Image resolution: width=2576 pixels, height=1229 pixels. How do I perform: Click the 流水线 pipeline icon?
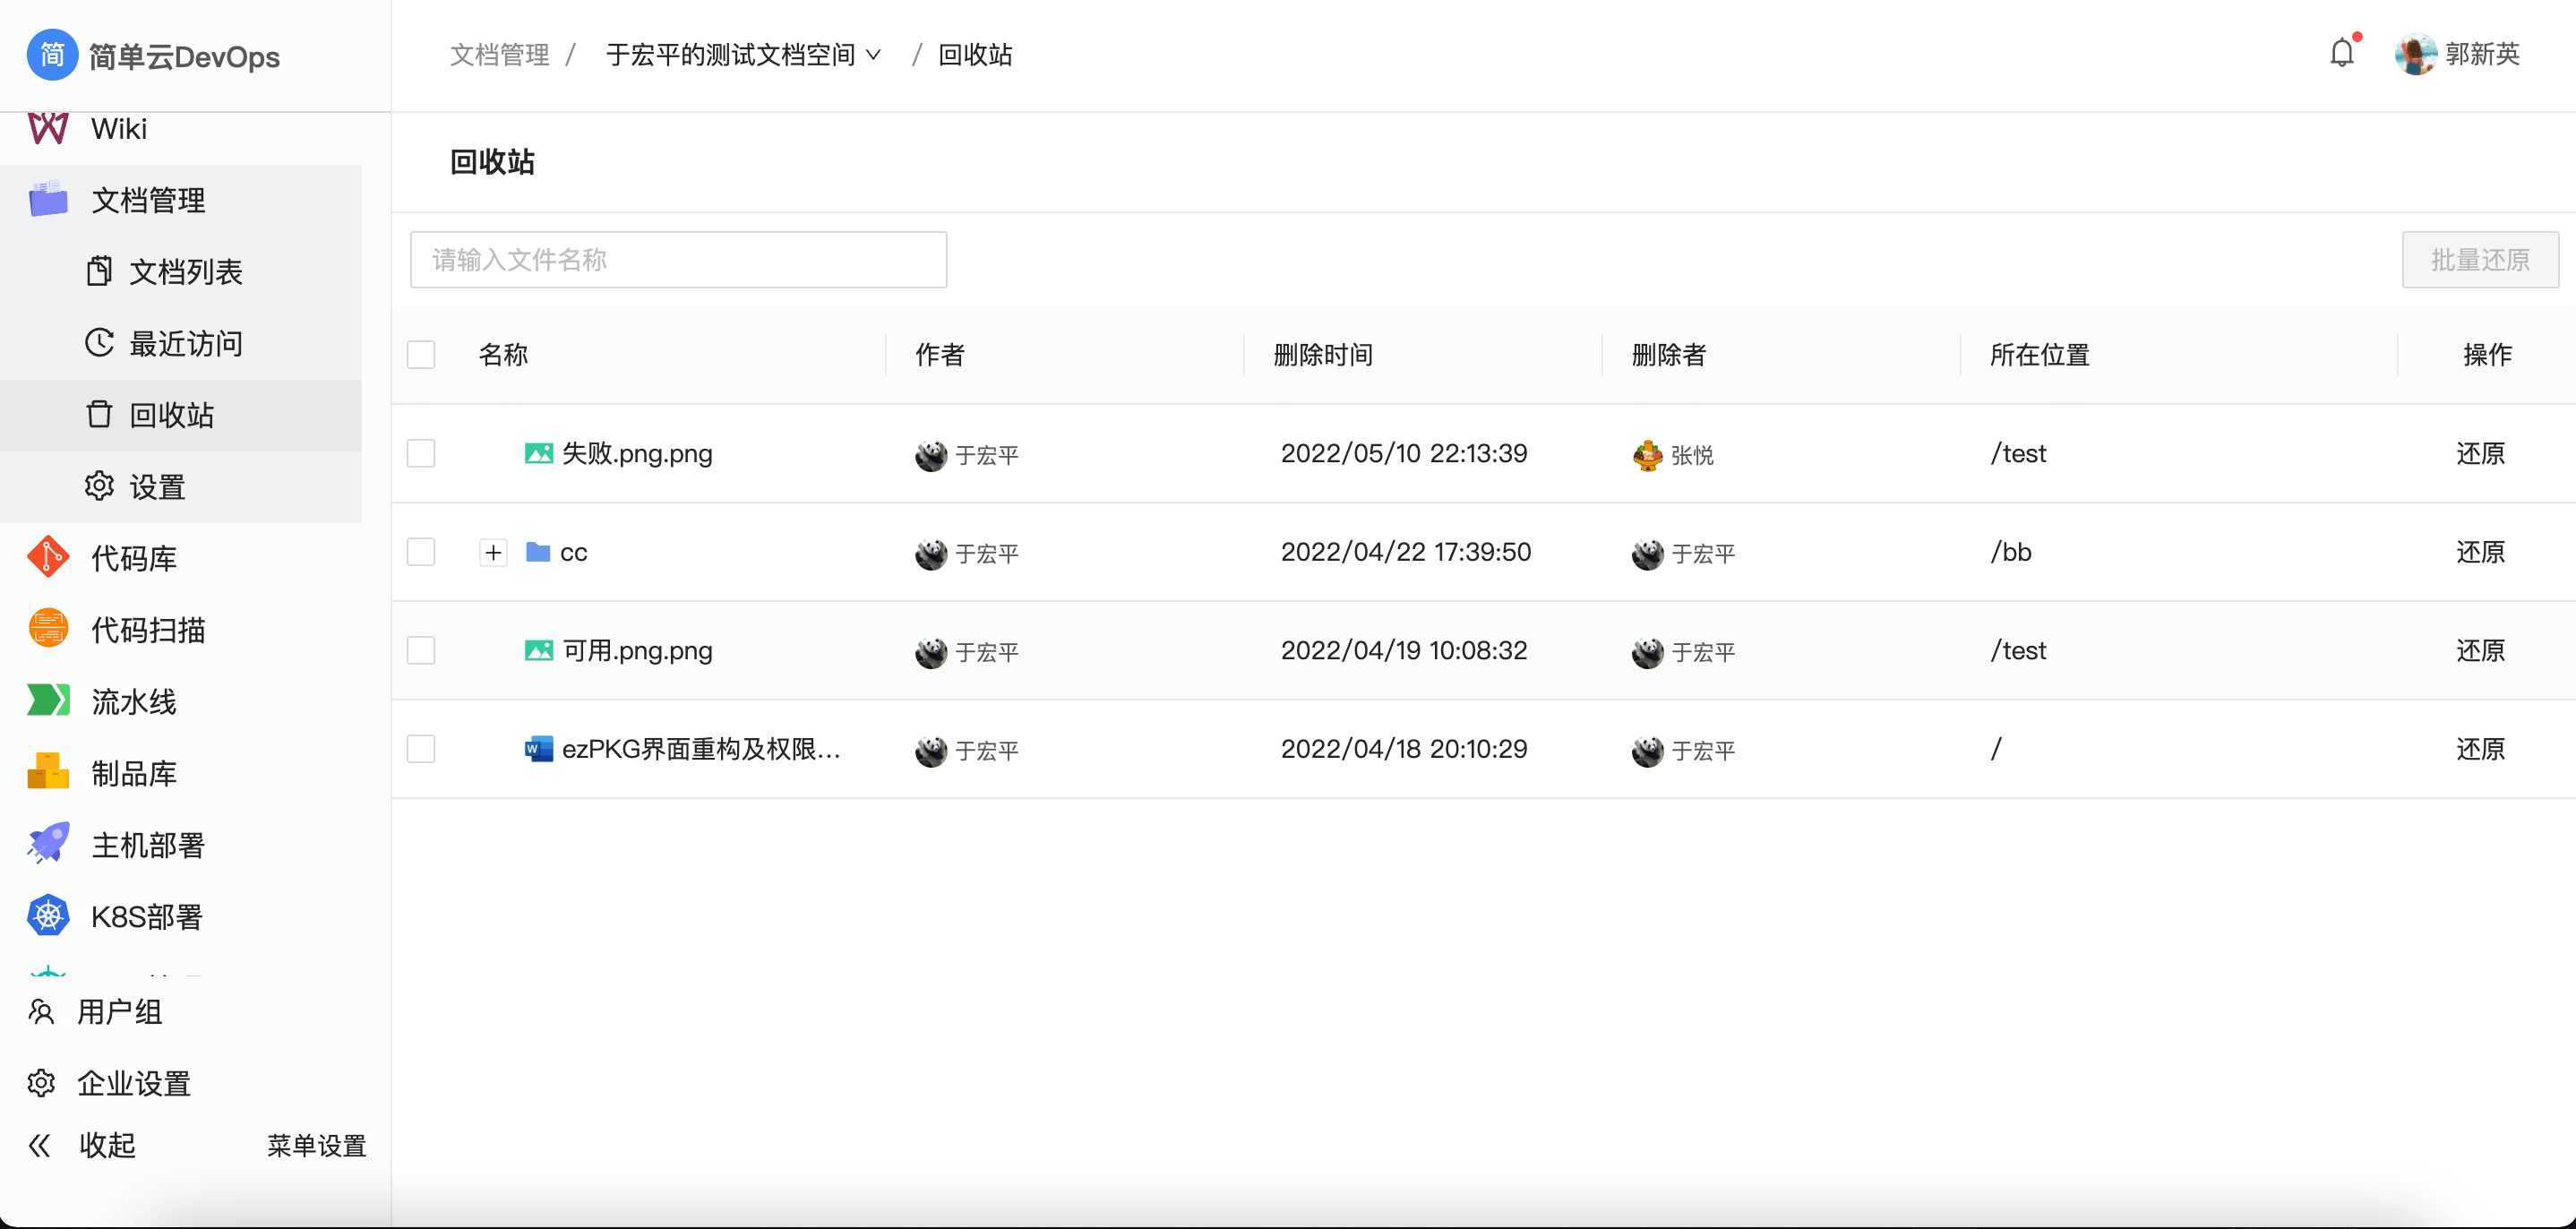coord(48,701)
